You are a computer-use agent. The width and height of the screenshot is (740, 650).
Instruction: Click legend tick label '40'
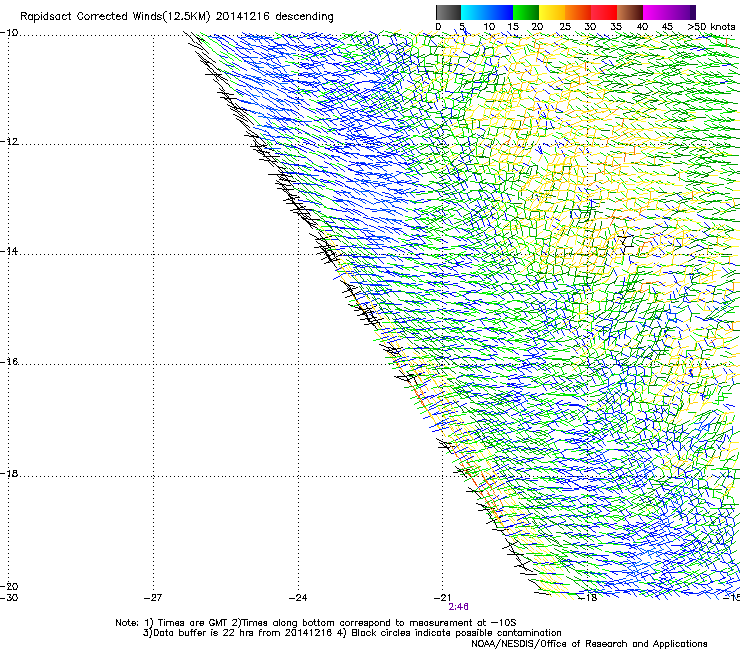tap(642, 26)
